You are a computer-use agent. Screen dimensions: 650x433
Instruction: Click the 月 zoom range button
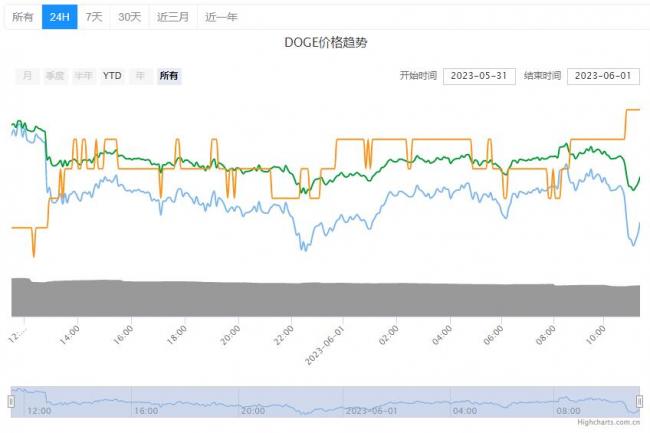click(x=27, y=76)
